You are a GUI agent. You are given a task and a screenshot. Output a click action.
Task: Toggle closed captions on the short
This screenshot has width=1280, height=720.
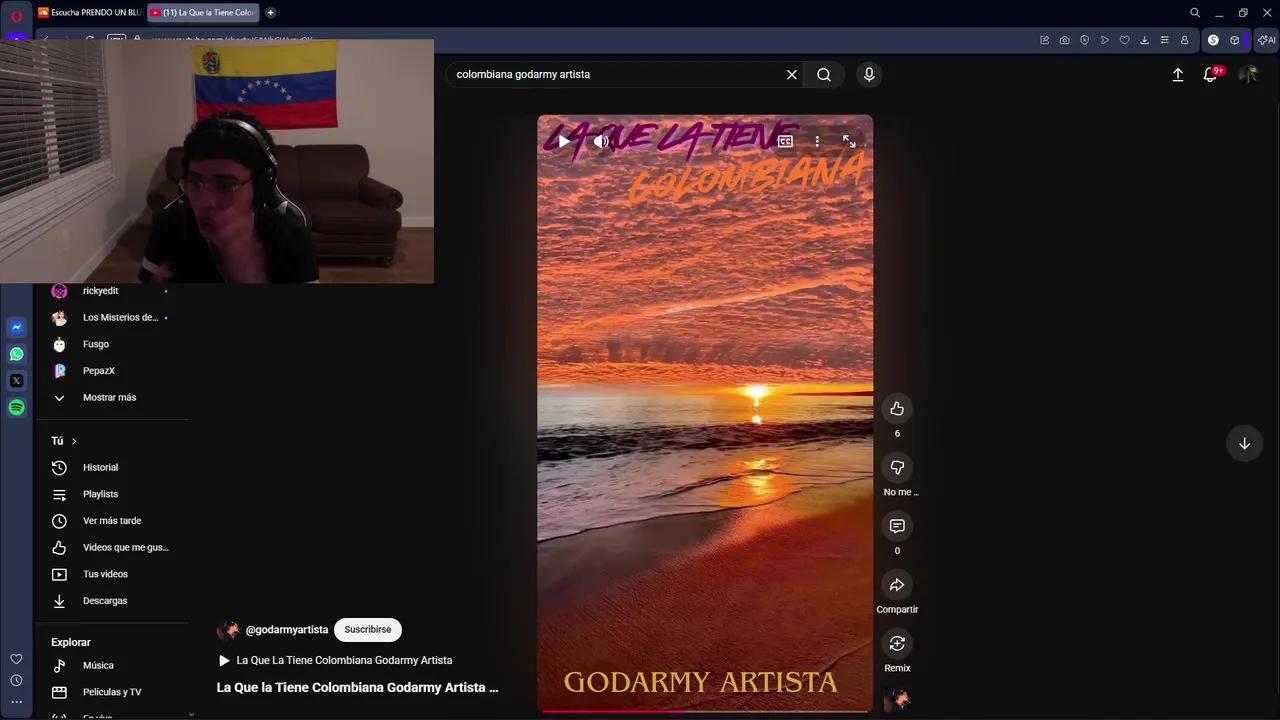click(x=785, y=142)
